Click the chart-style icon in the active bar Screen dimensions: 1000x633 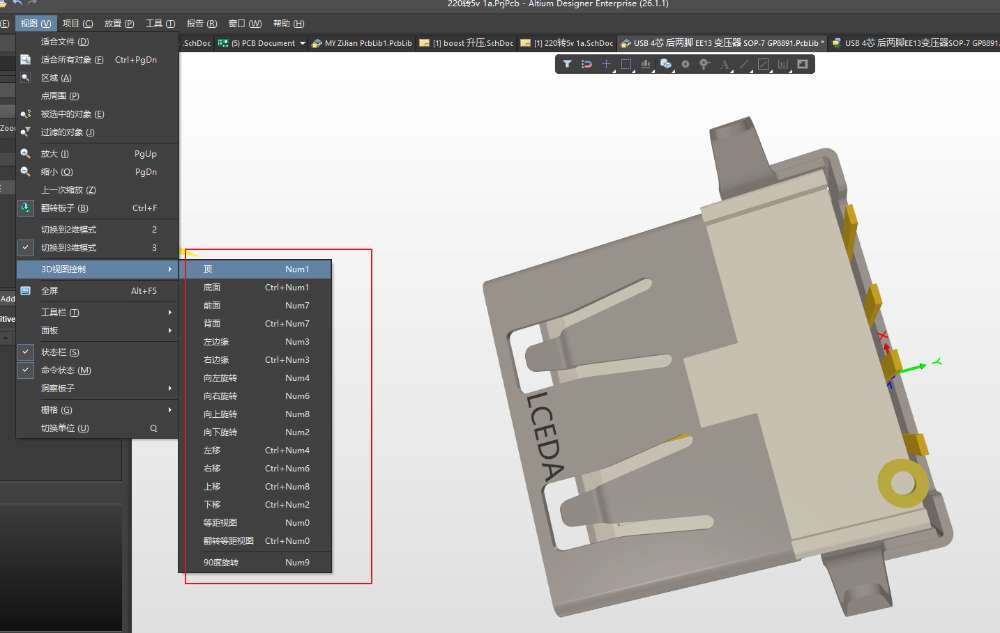click(783, 64)
